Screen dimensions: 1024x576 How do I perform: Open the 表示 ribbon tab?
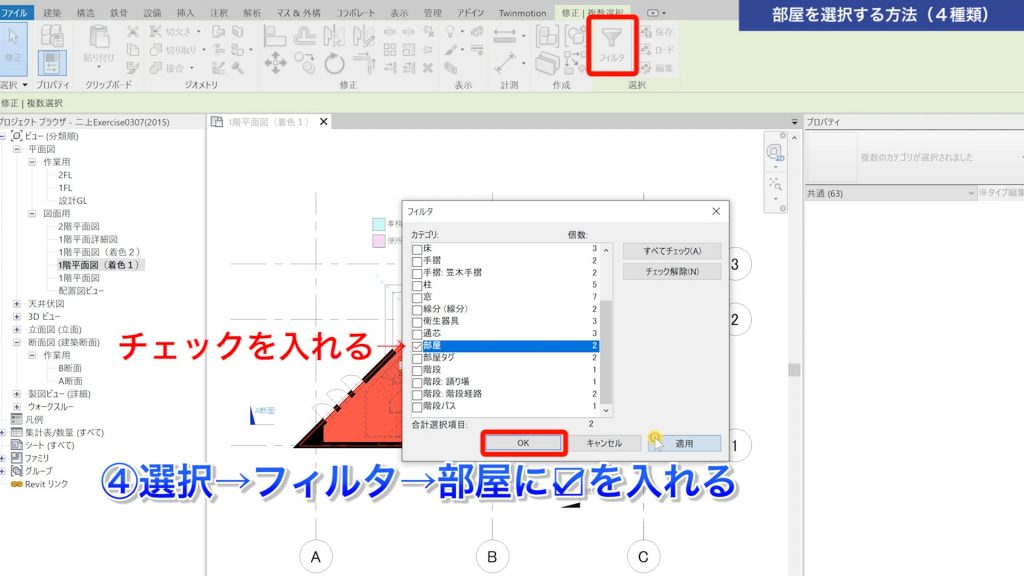(398, 10)
